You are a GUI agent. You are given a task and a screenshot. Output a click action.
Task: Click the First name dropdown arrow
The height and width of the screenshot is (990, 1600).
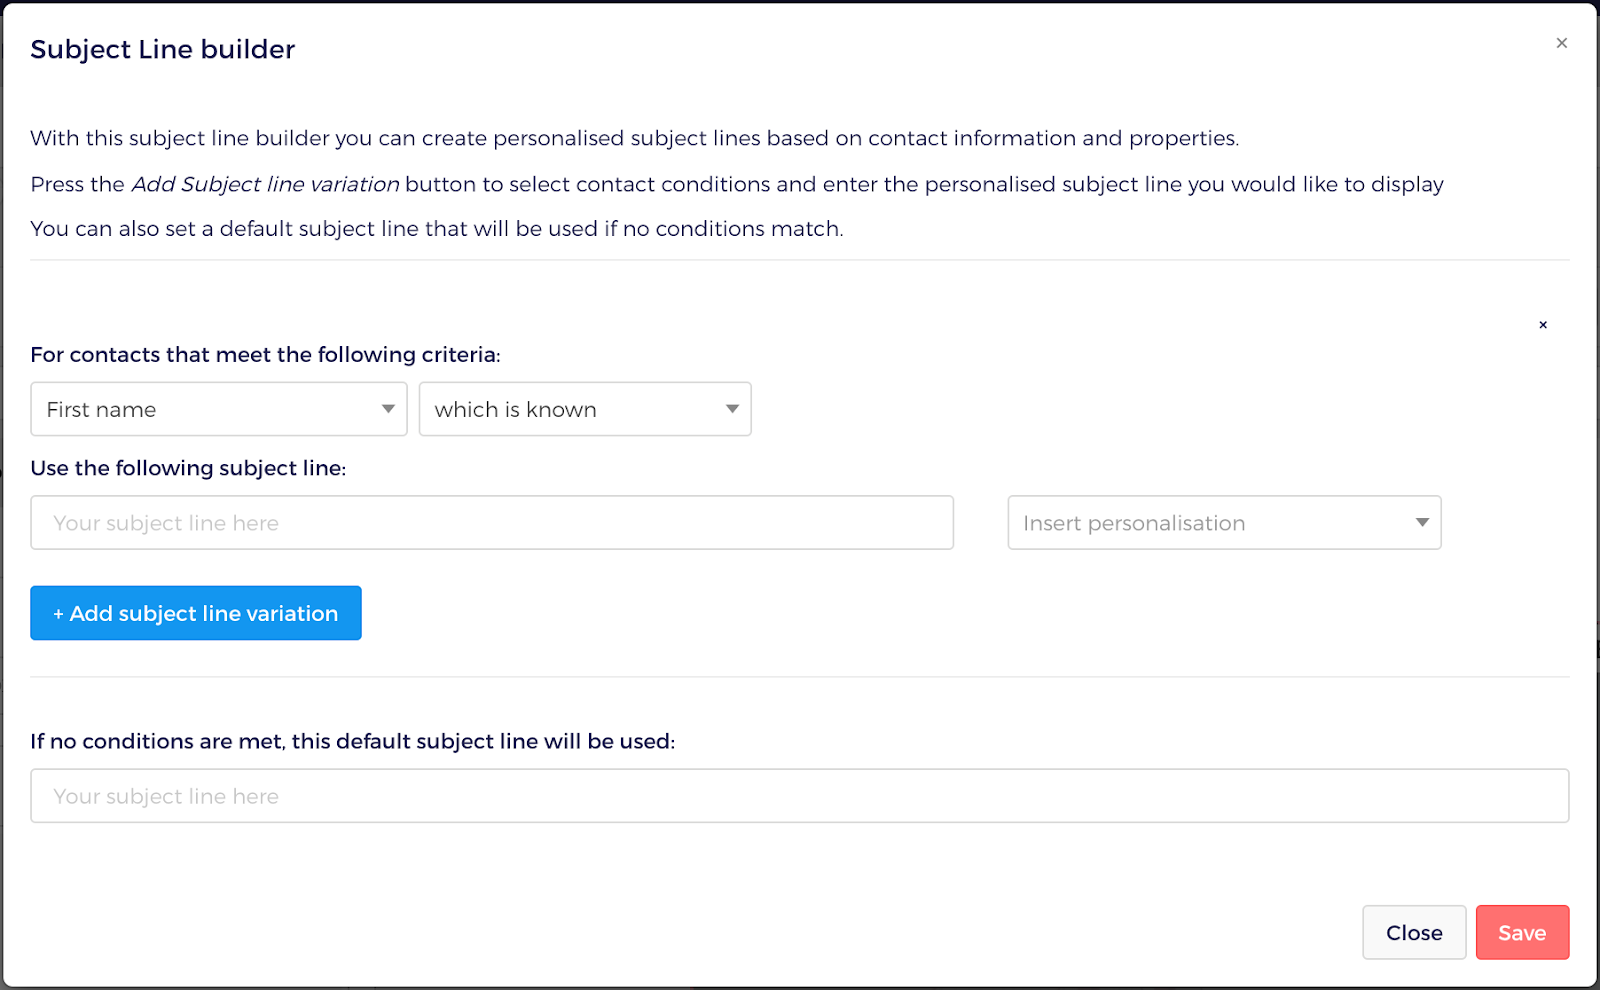[388, 409]
